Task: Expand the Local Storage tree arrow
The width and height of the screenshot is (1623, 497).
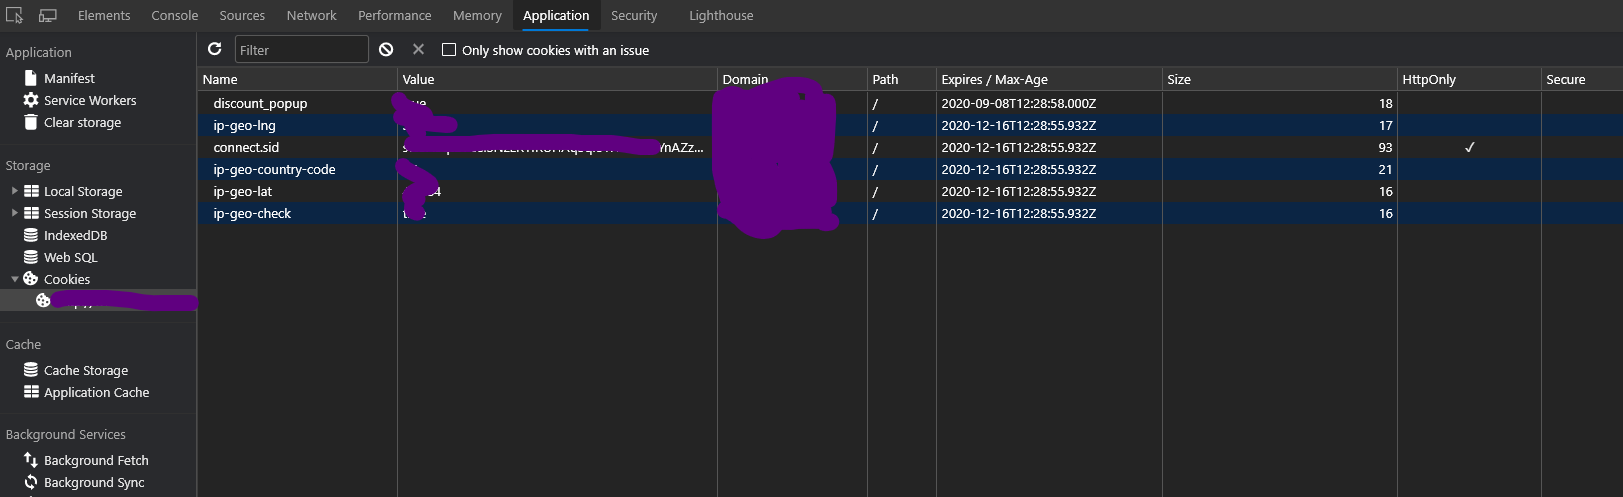Action: 14,191
